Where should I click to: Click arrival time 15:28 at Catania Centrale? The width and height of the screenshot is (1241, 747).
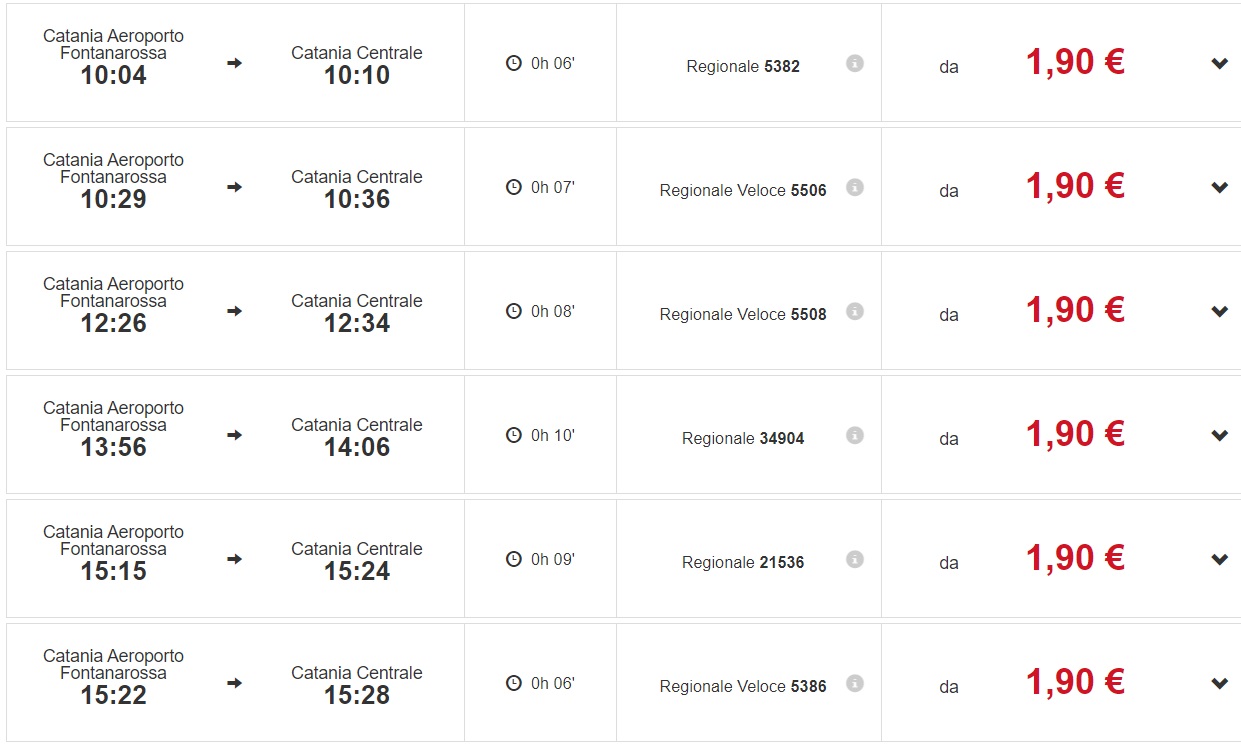tap(357, 695)
